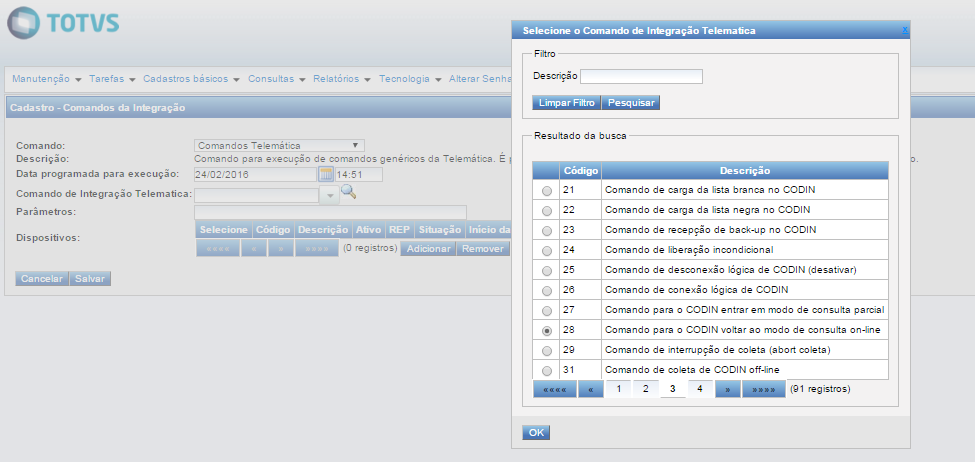Click 'Comando de recepção de back-up no CODIN'
Viewport: 975px width, 462px height.
tap(710, 230)
